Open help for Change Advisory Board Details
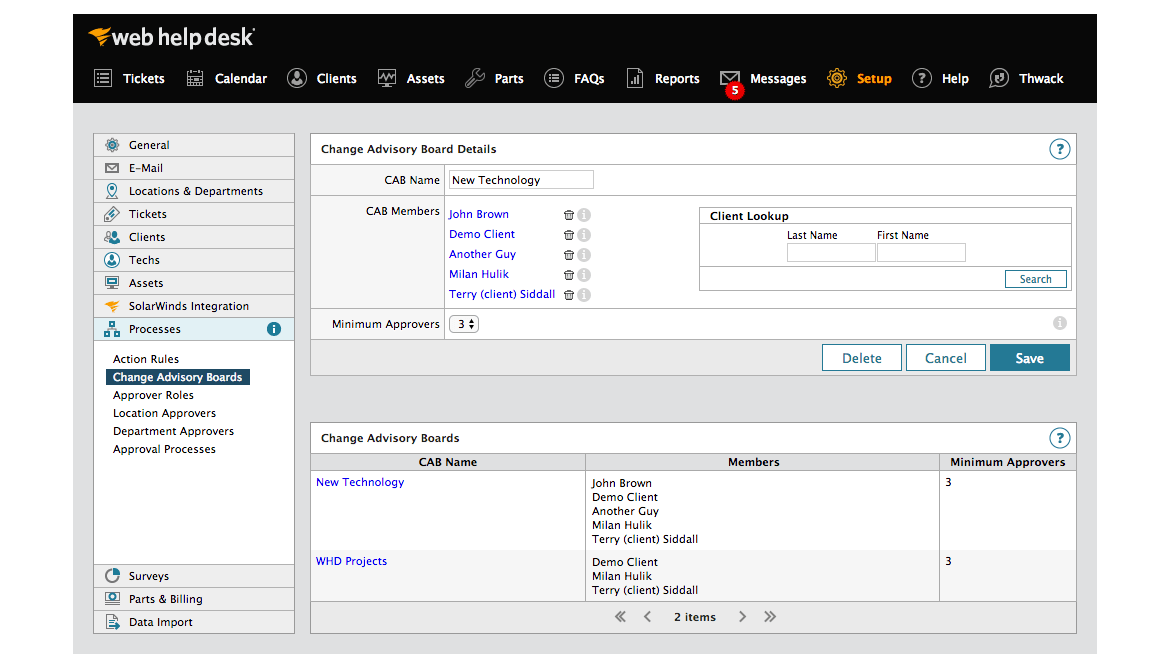 tap(1059, 150)
